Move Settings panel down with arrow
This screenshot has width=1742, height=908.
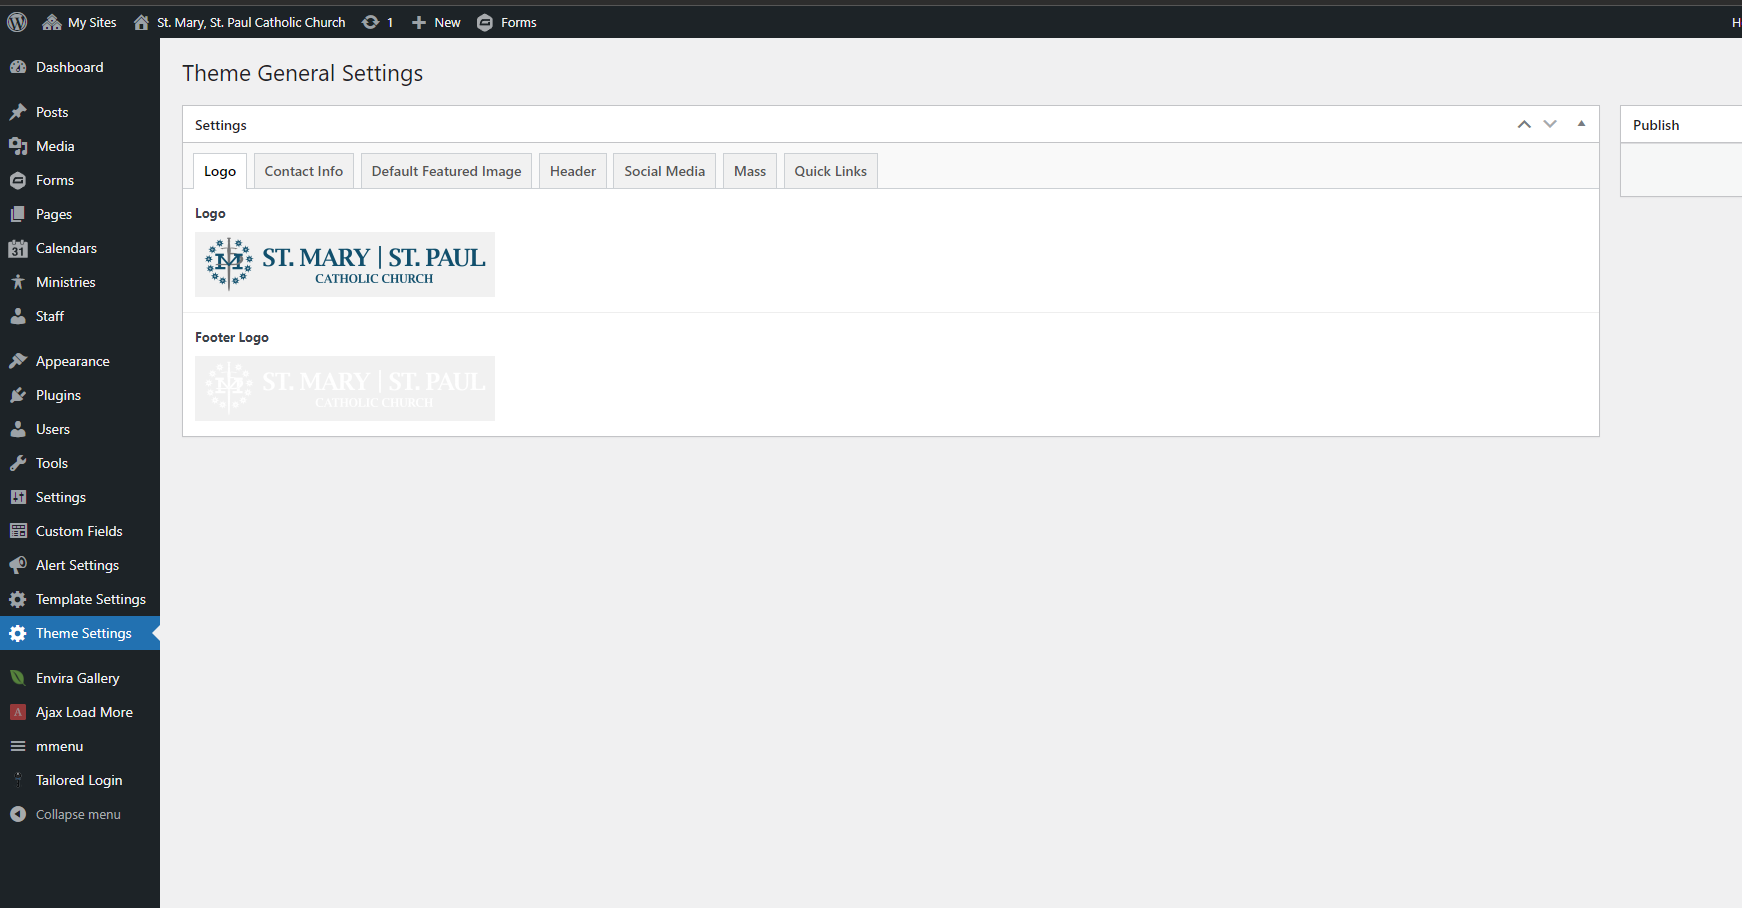1550,124
